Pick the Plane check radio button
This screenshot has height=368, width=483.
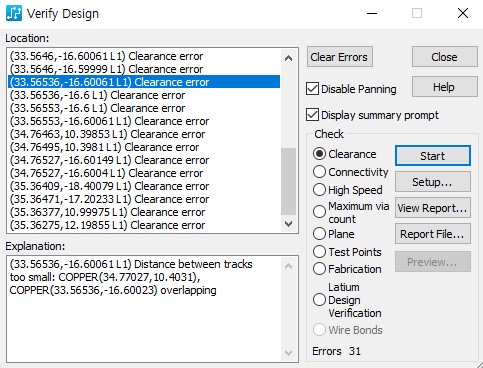[319, 234]
